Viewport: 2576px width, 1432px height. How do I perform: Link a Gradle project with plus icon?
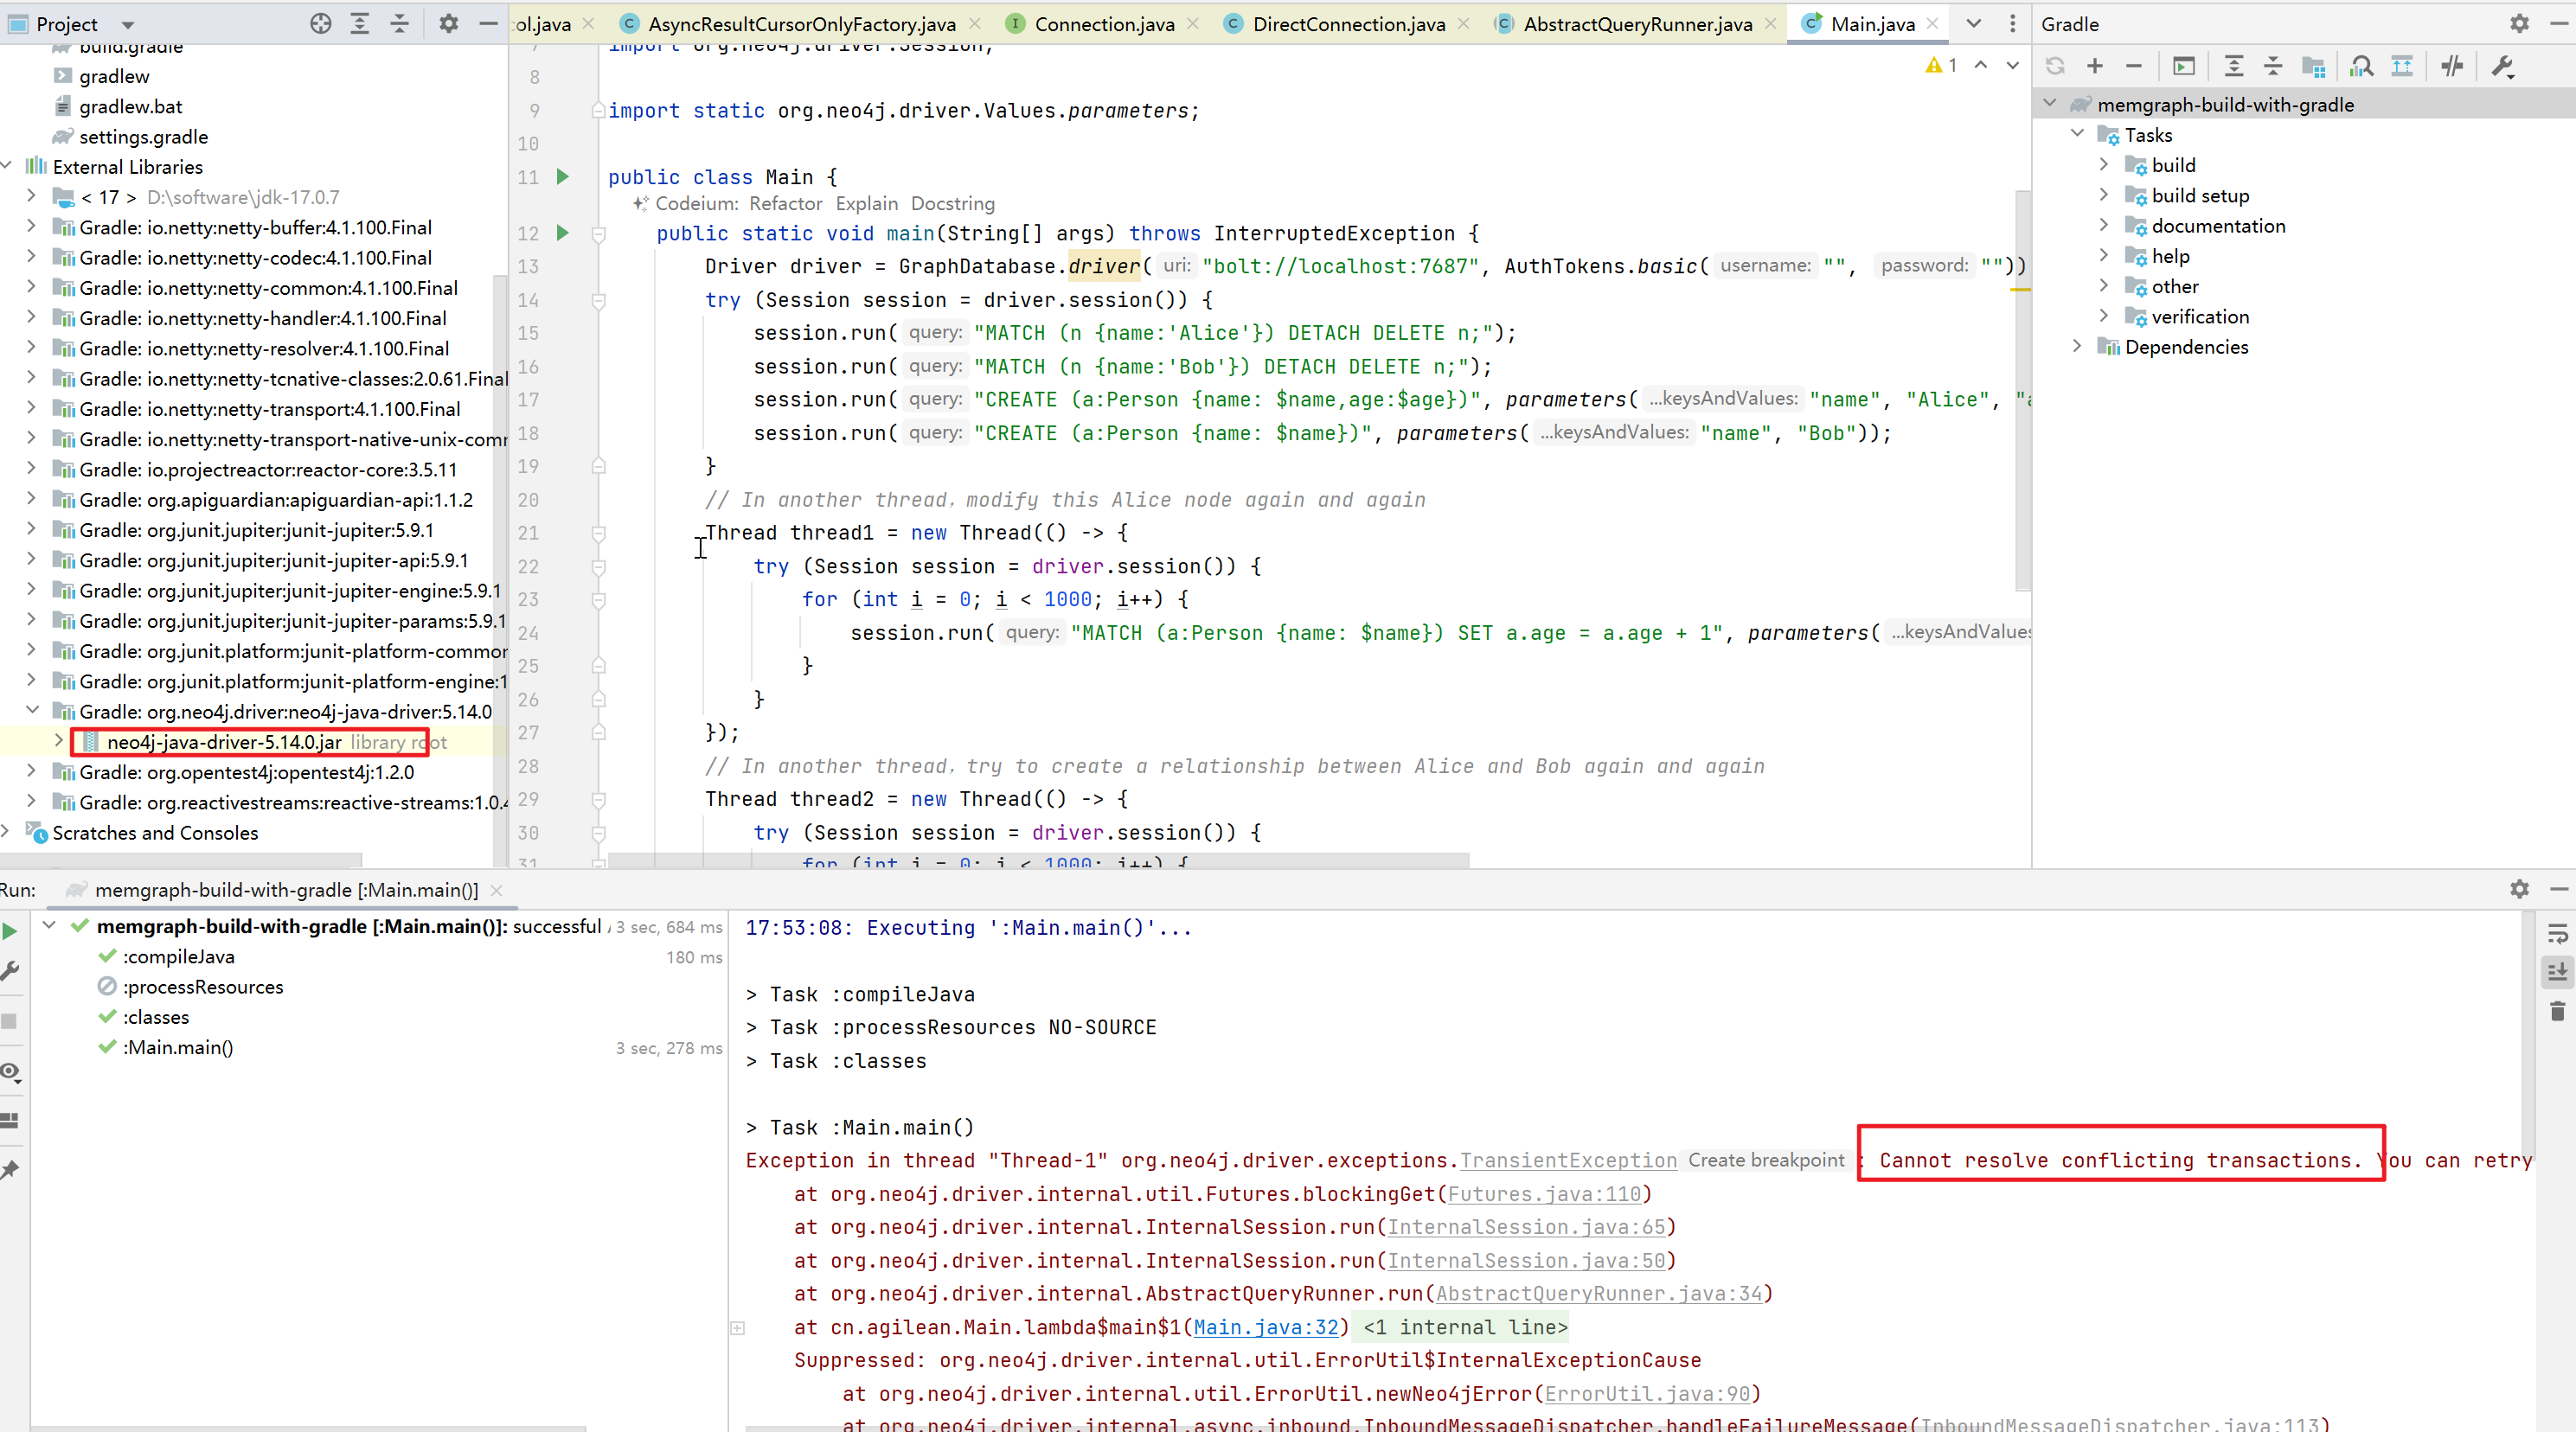pyautogui.click(x=2095, y=66)
